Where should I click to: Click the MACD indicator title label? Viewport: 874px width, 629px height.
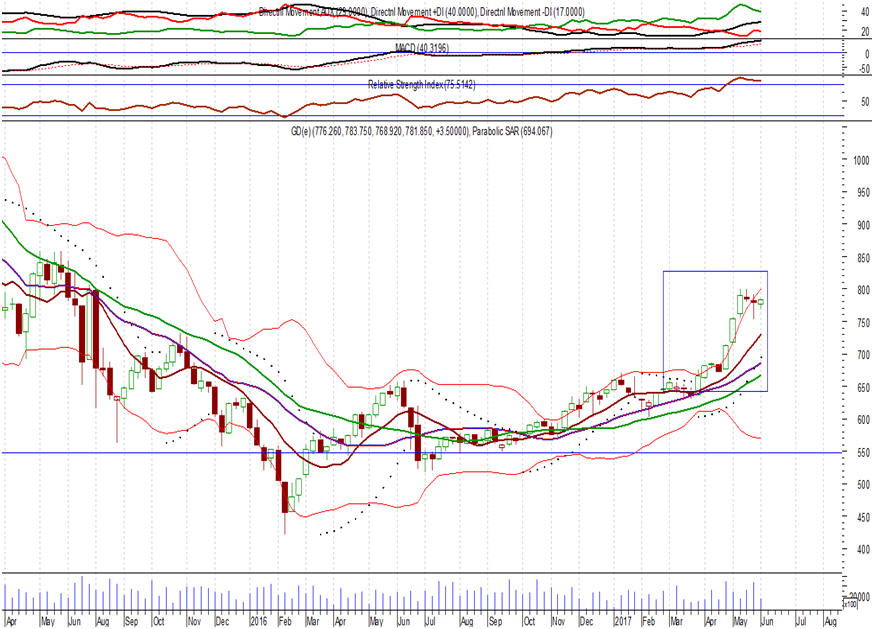click(x=422, y=49)
